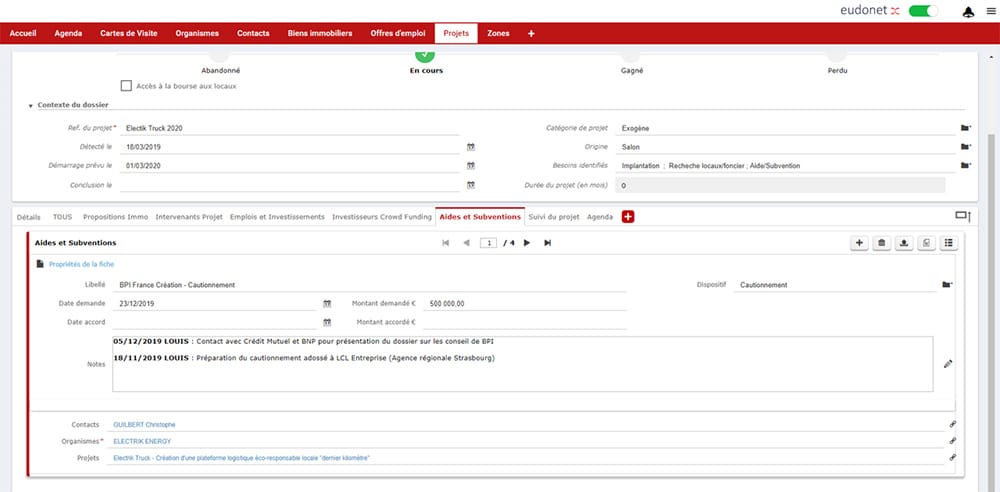Switch to list view in Aides et Subventions

coord(948,243)
